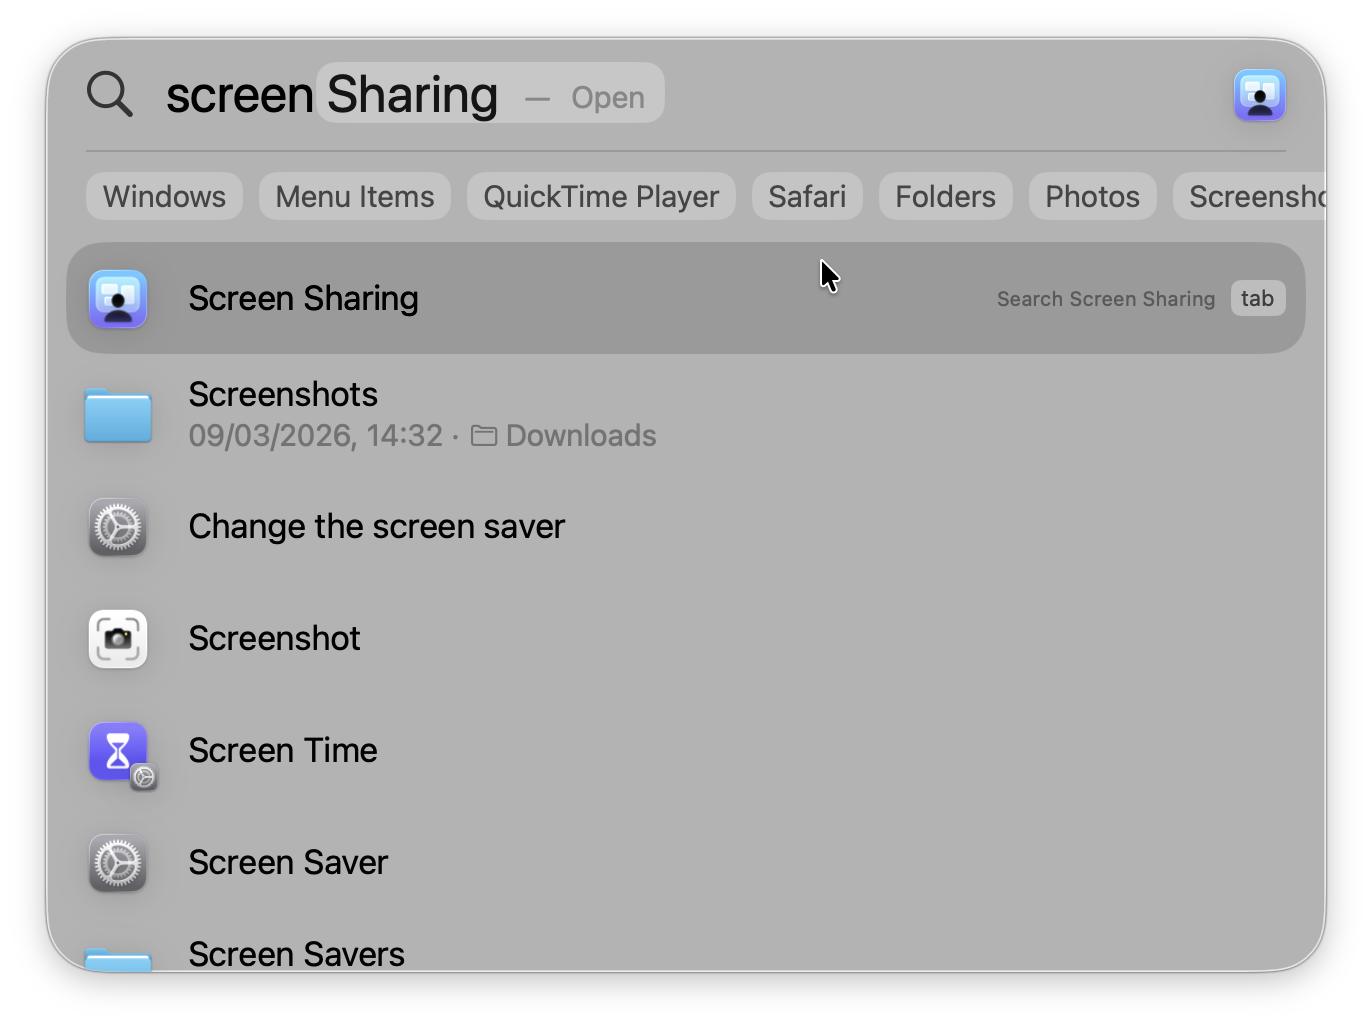Click the Screen Sharing app icon beside the search field
This screenshot has height=1026, width=1372.
pyautogui.click(x=1259, y=95)
